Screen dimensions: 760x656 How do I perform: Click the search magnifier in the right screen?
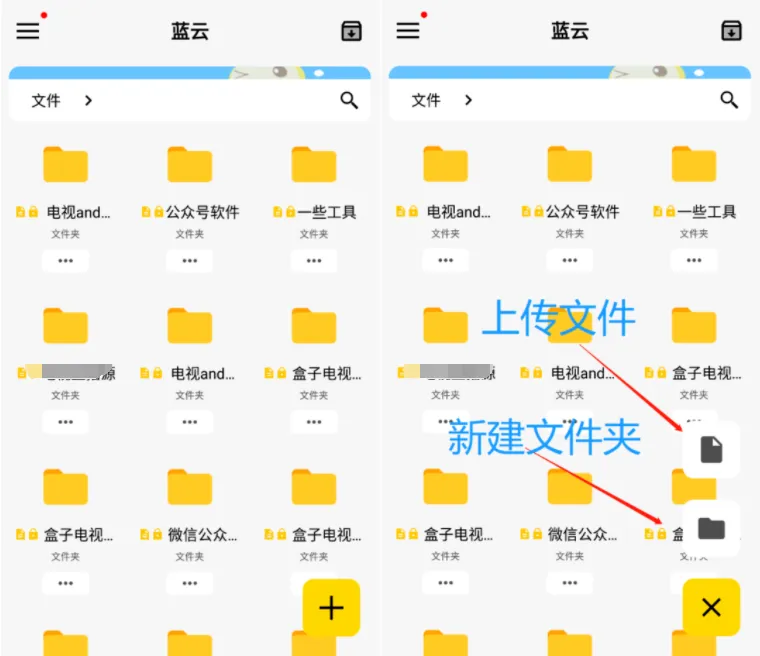(x=729, y=100)
